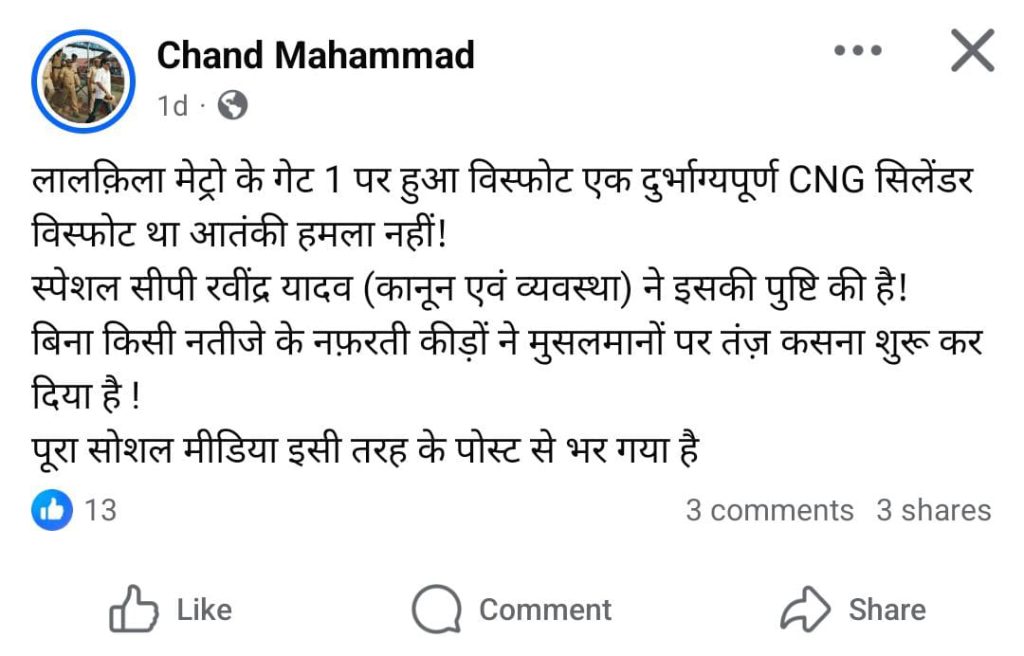Tap the Like button label
Image resolution: width=1024 pixels, height=656 pixels.
[204, 610]
